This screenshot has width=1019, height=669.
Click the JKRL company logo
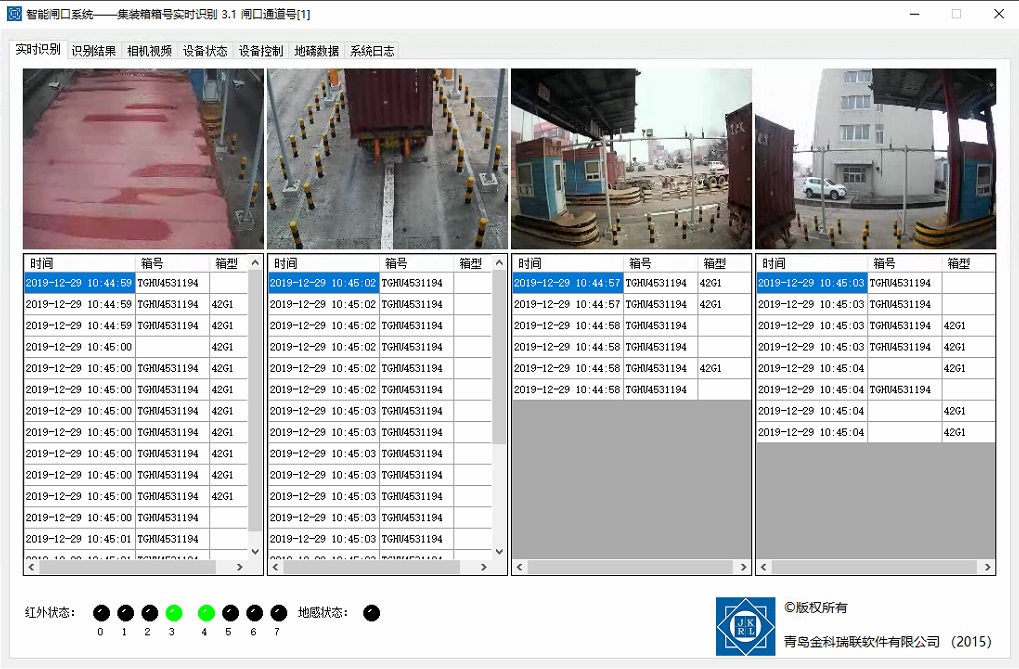click(745, 626)
